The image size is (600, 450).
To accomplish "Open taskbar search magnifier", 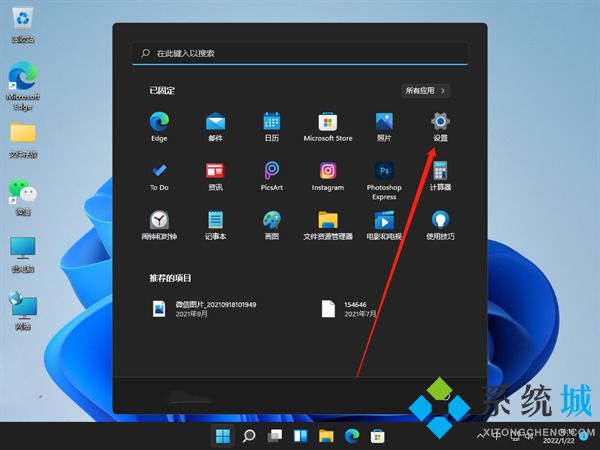I will click(249, 436).
